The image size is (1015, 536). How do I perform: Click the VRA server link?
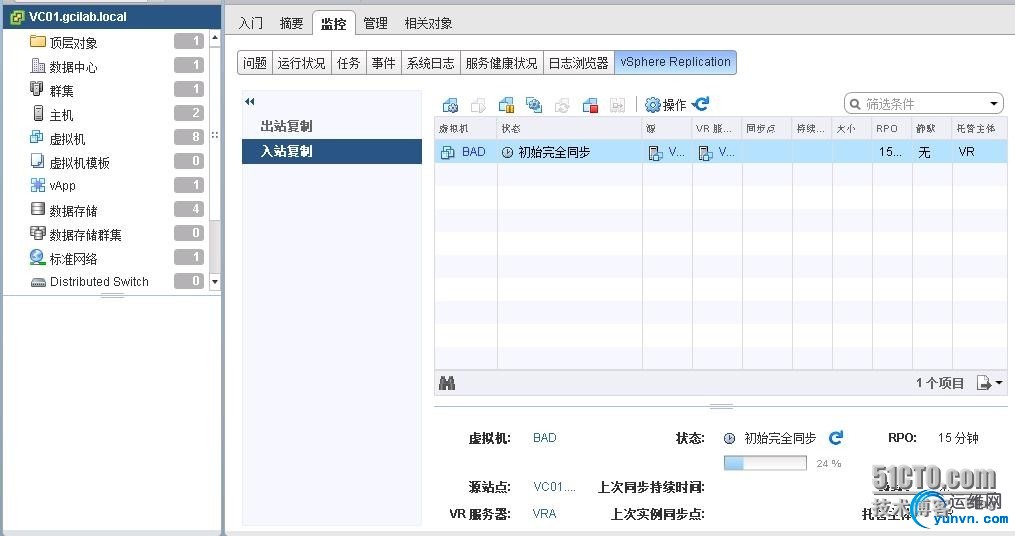[544, 514]
